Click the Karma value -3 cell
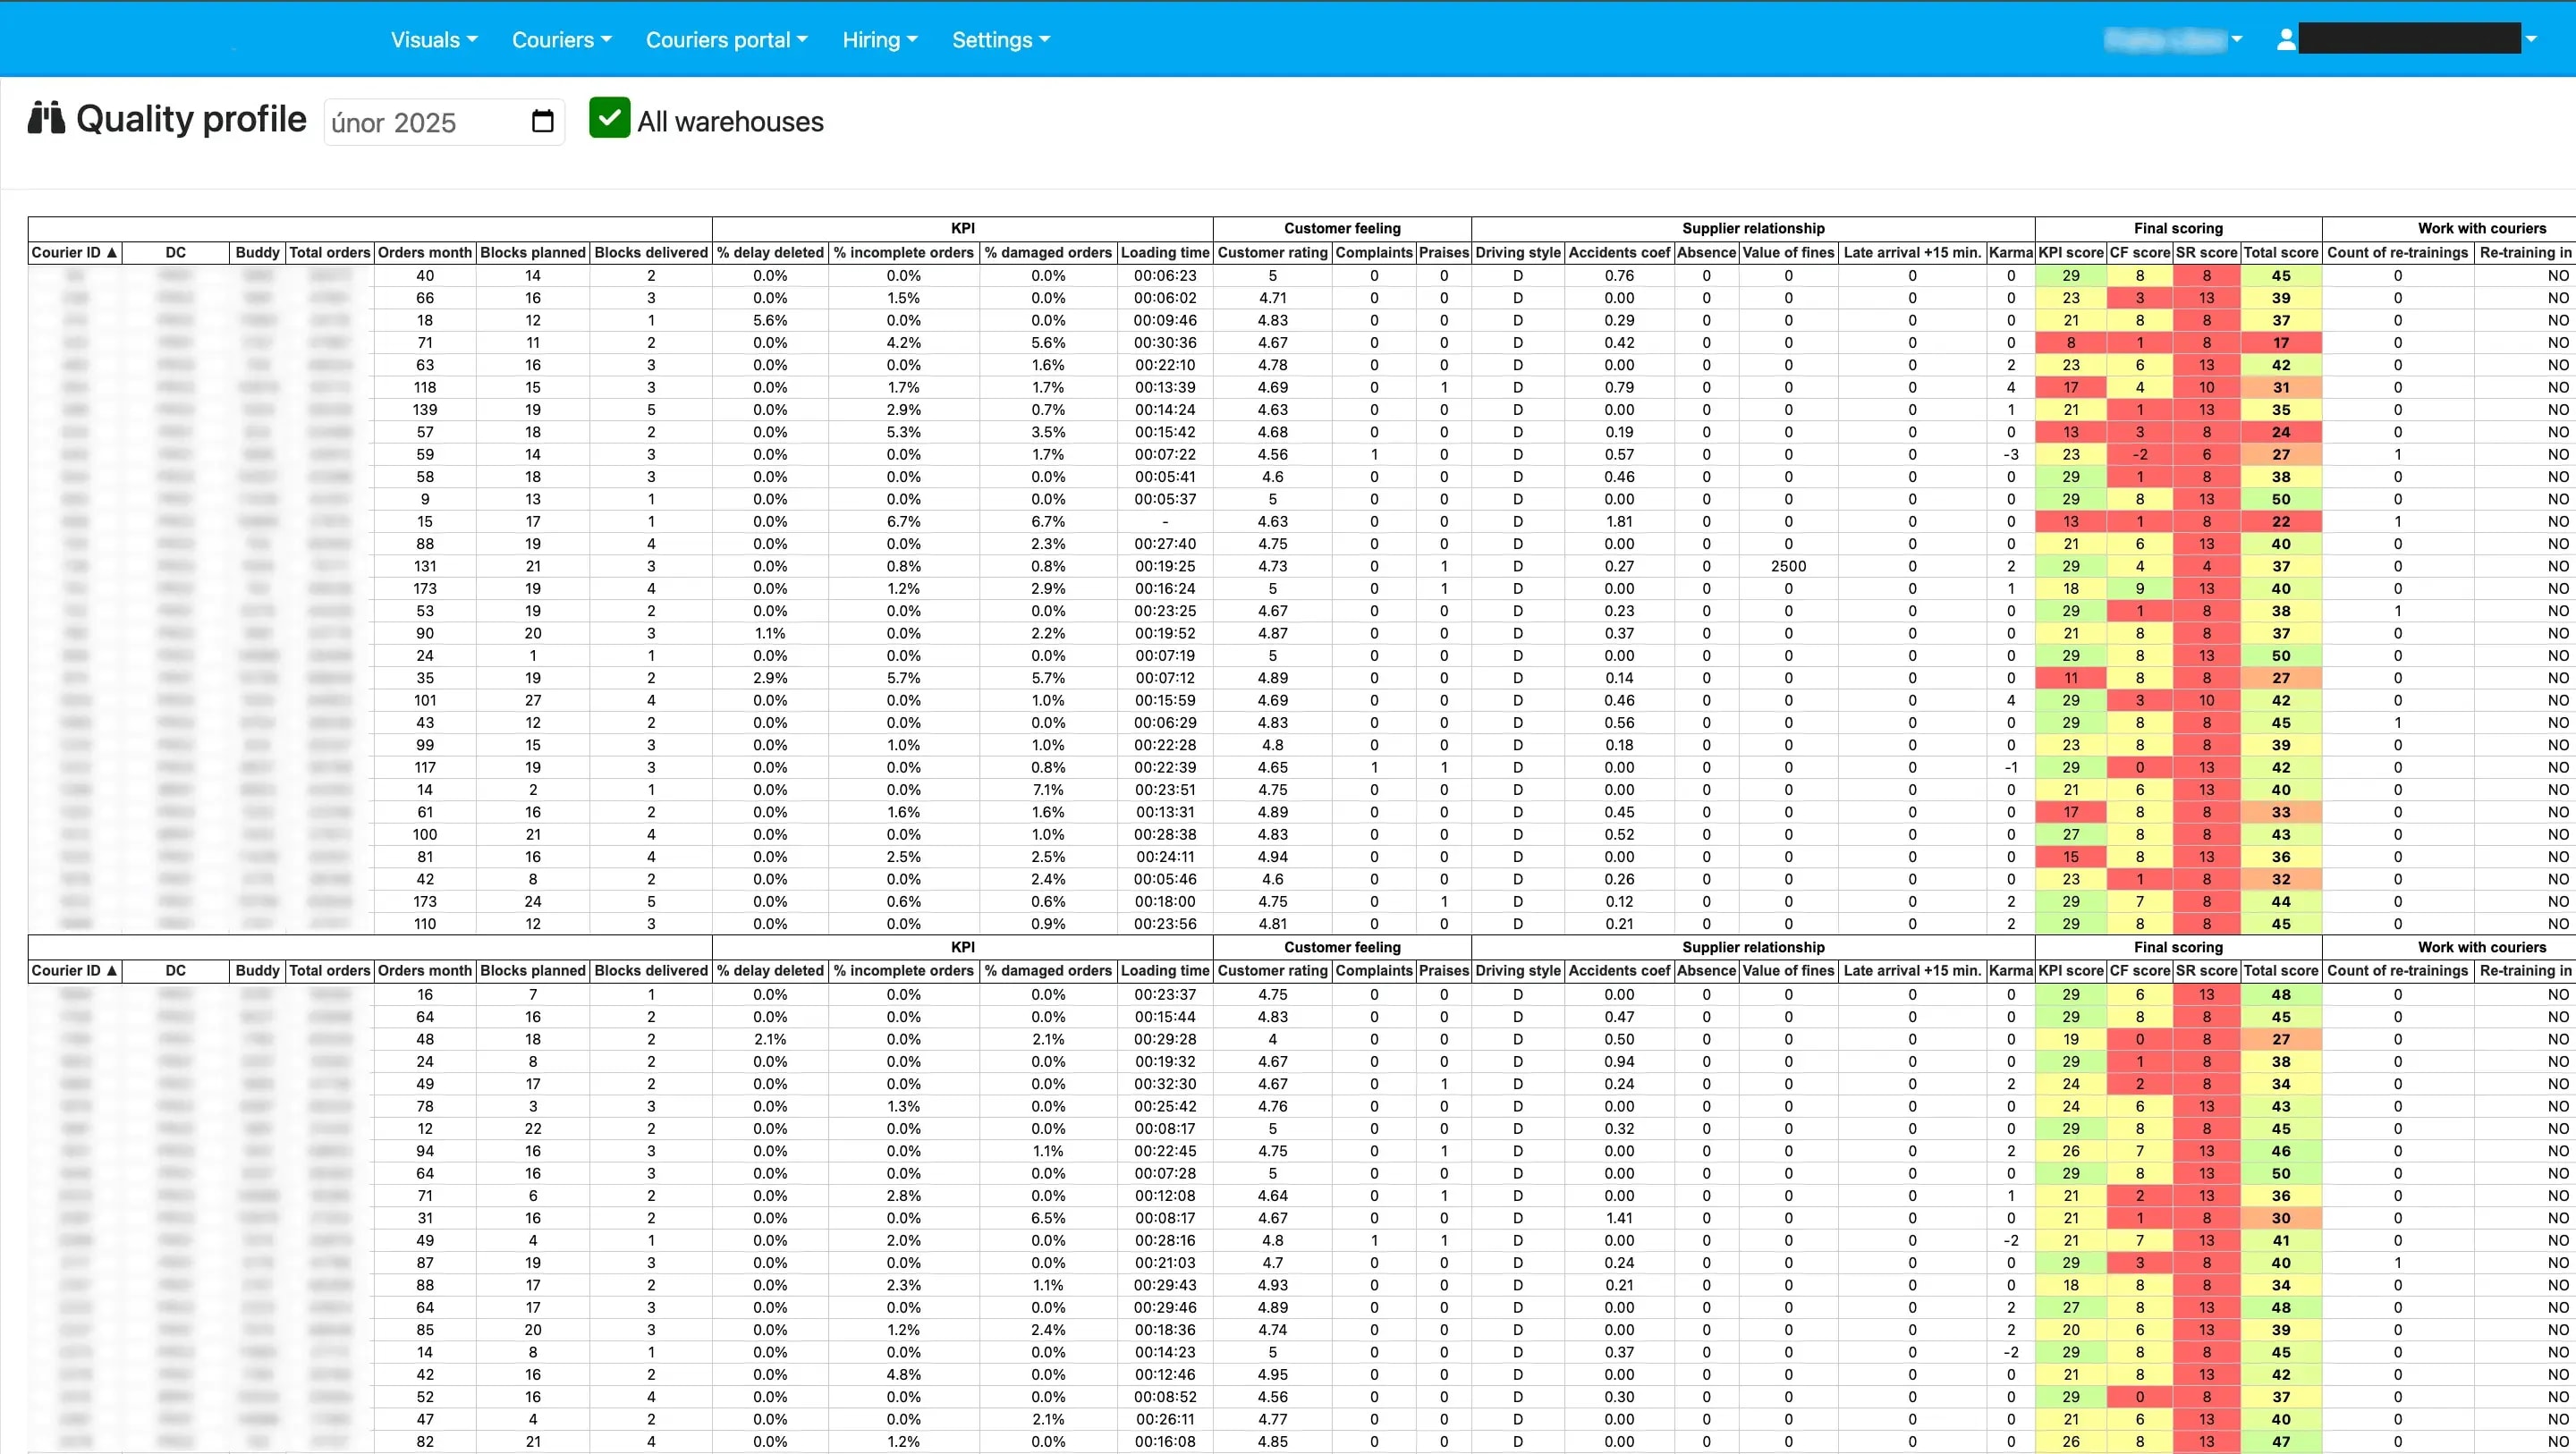 pos(2010,454)
